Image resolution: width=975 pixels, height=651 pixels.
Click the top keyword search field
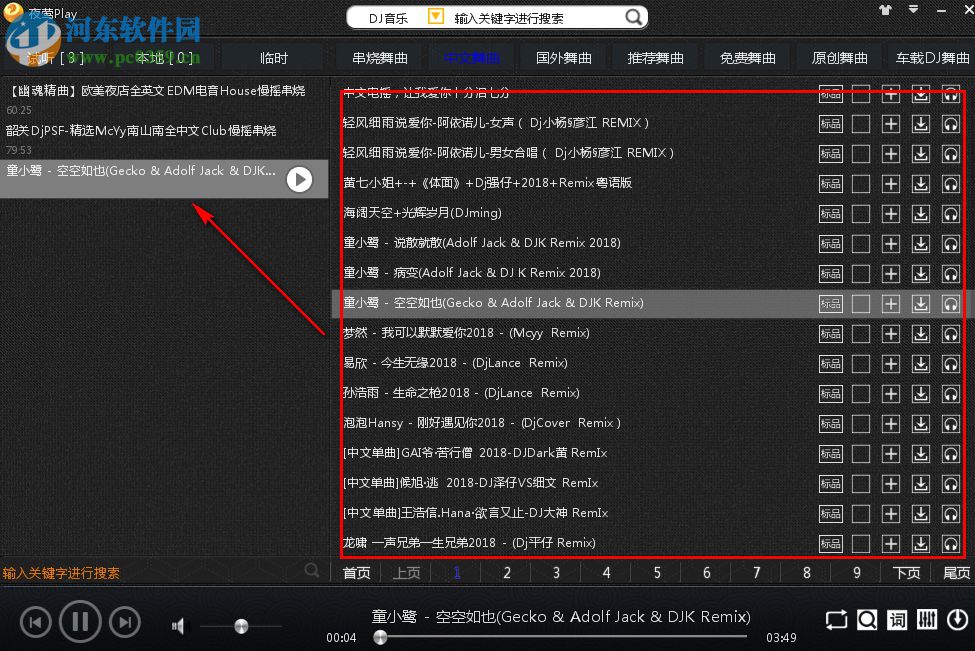pos(535,18)
